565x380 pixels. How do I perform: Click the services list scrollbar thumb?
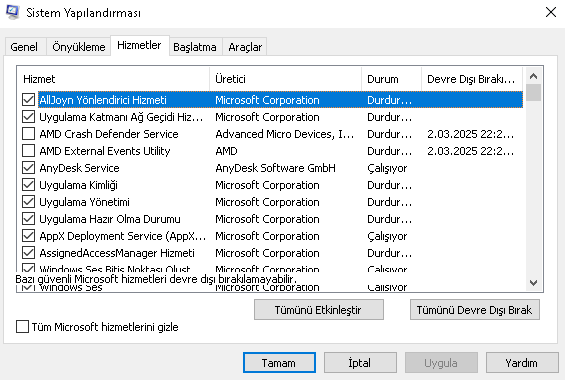point(534,93)
